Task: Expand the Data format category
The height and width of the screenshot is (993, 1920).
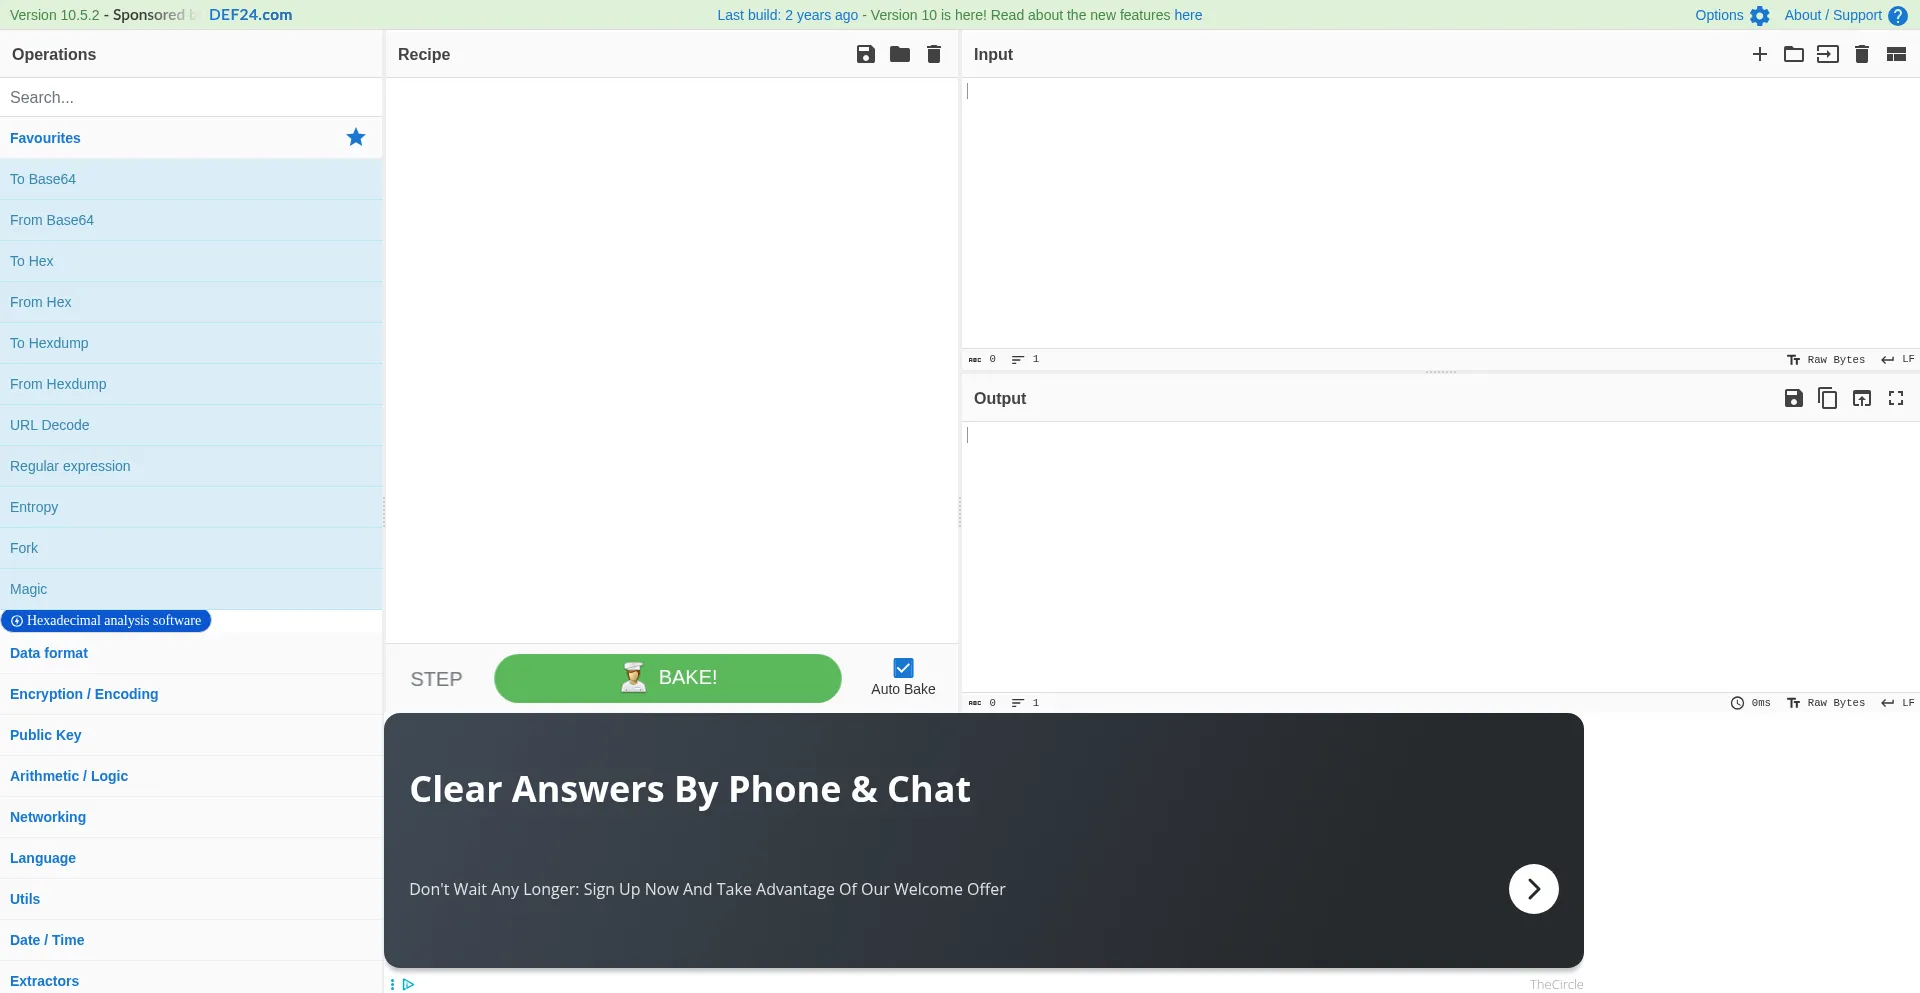Action: tap(49, 653)
